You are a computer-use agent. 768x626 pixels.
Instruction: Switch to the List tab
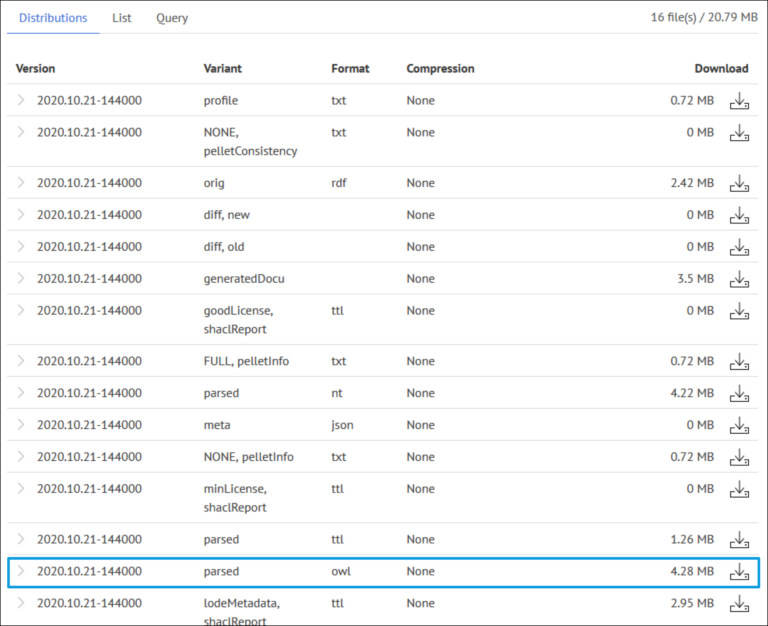(121, 18)
